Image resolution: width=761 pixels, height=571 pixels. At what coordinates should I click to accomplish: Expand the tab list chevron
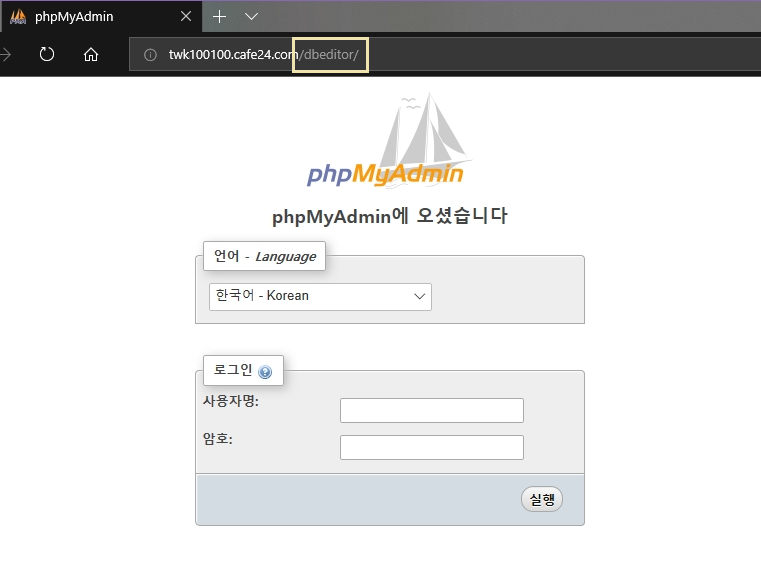tap(251, 16)
